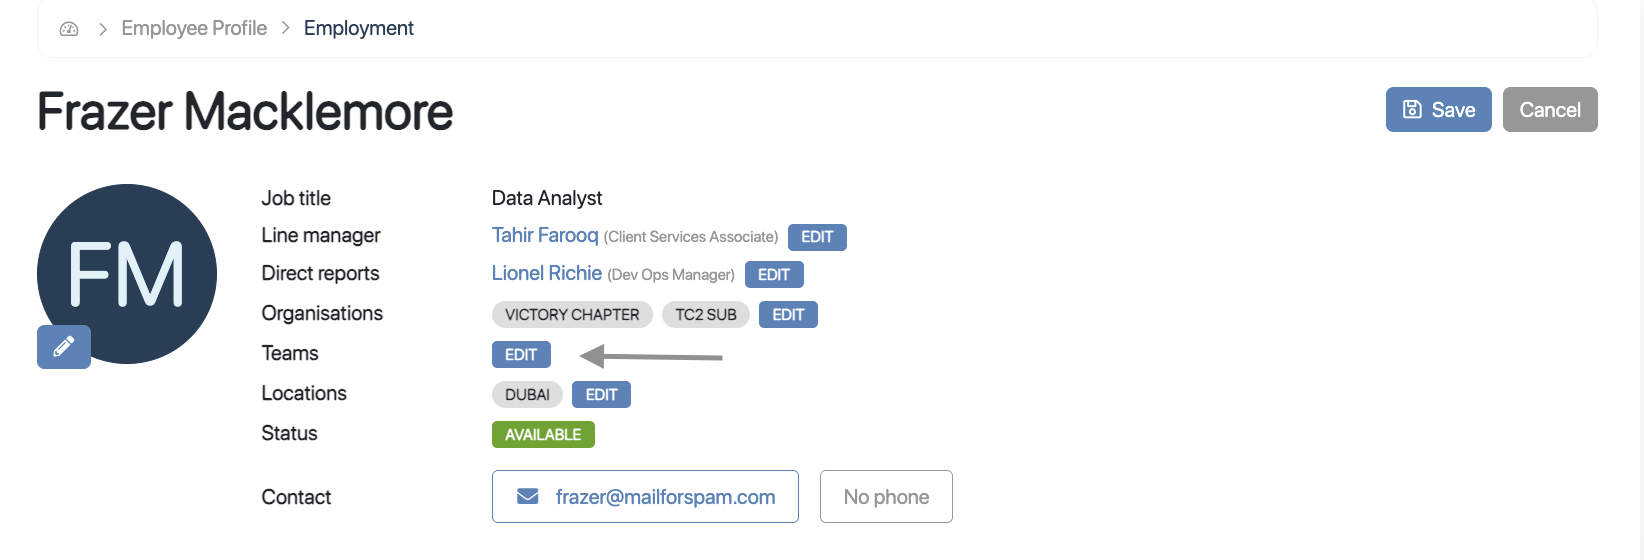The image size is (1644, 560).
Task: Edit the Line manager field
Action: pos(817,237)
